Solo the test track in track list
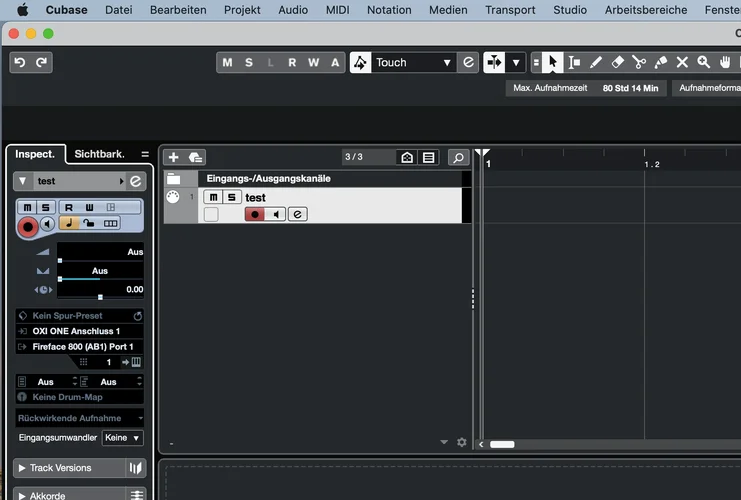 pyautogui.click(x=229, y=198)
